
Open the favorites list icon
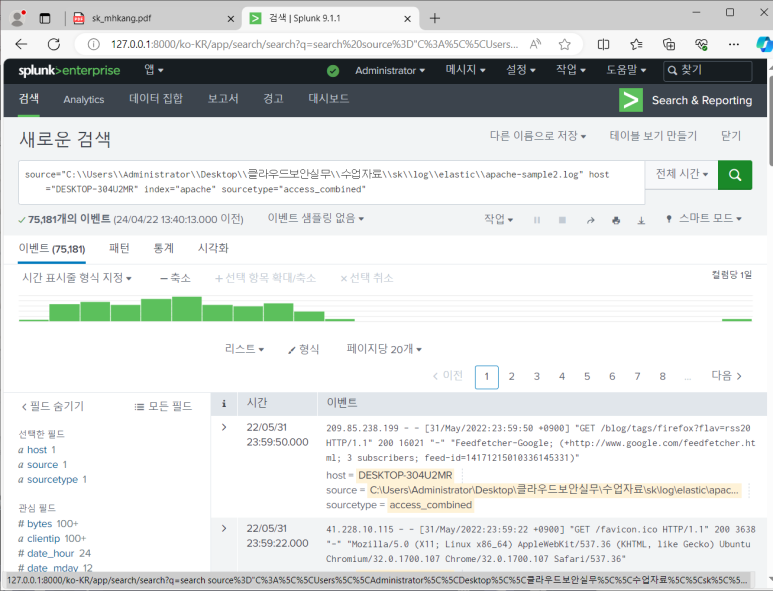[636, 44]
